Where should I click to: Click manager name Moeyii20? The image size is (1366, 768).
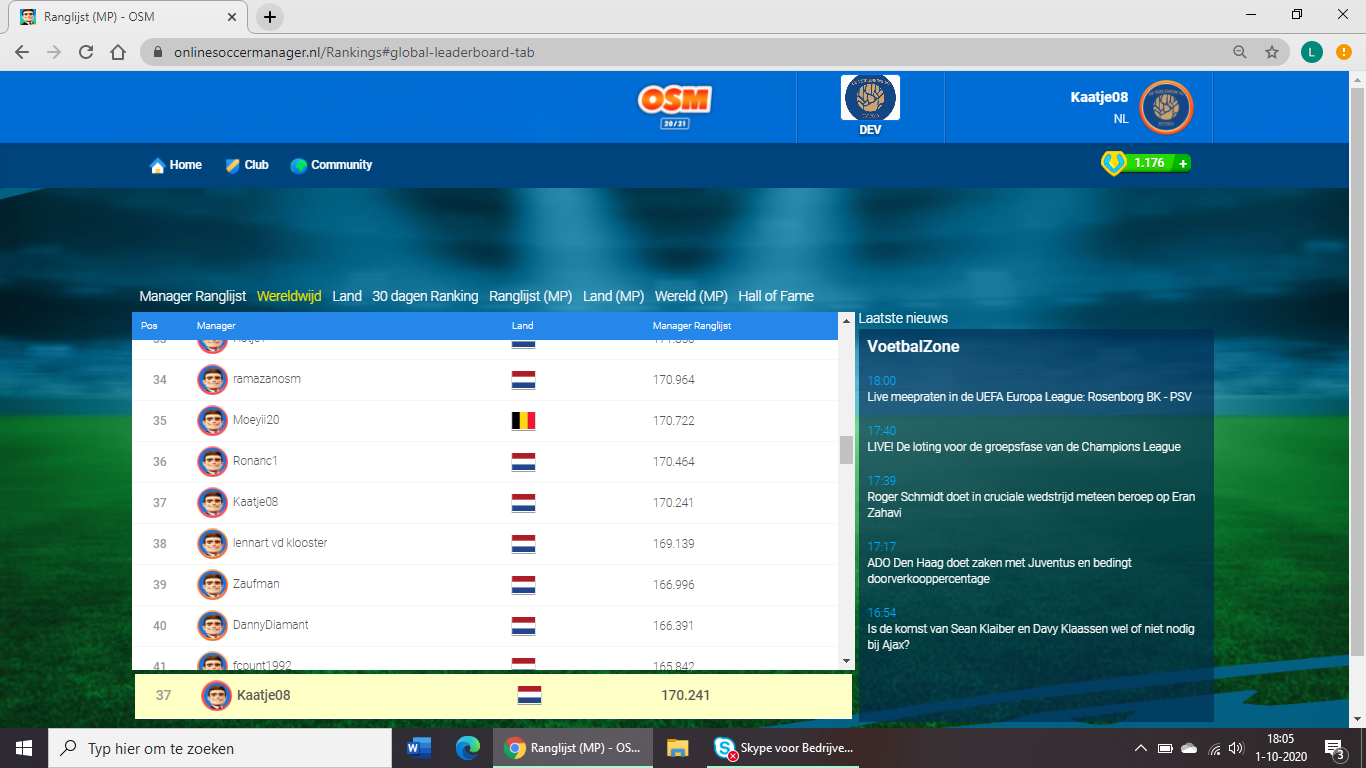256,420
